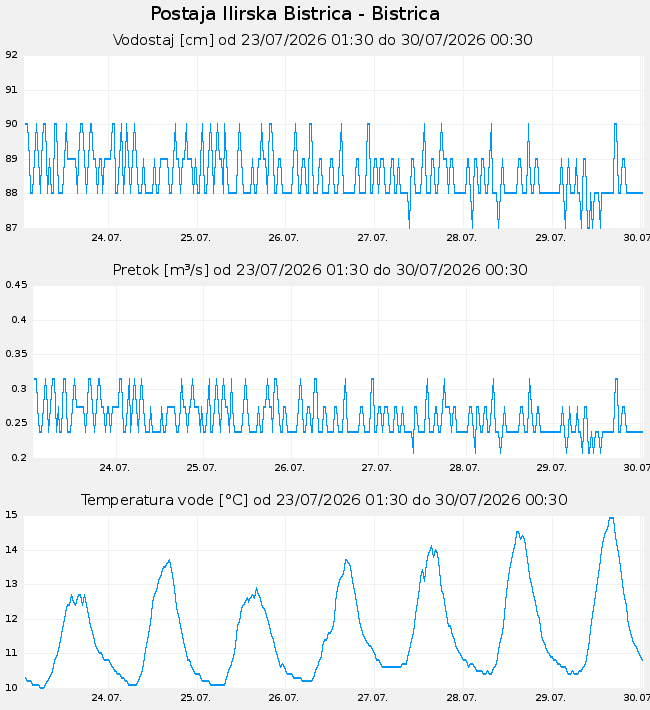Click the Temperatura vode [°C] chart heading
This screenshot has height=710, width=650.
[324, 500]
